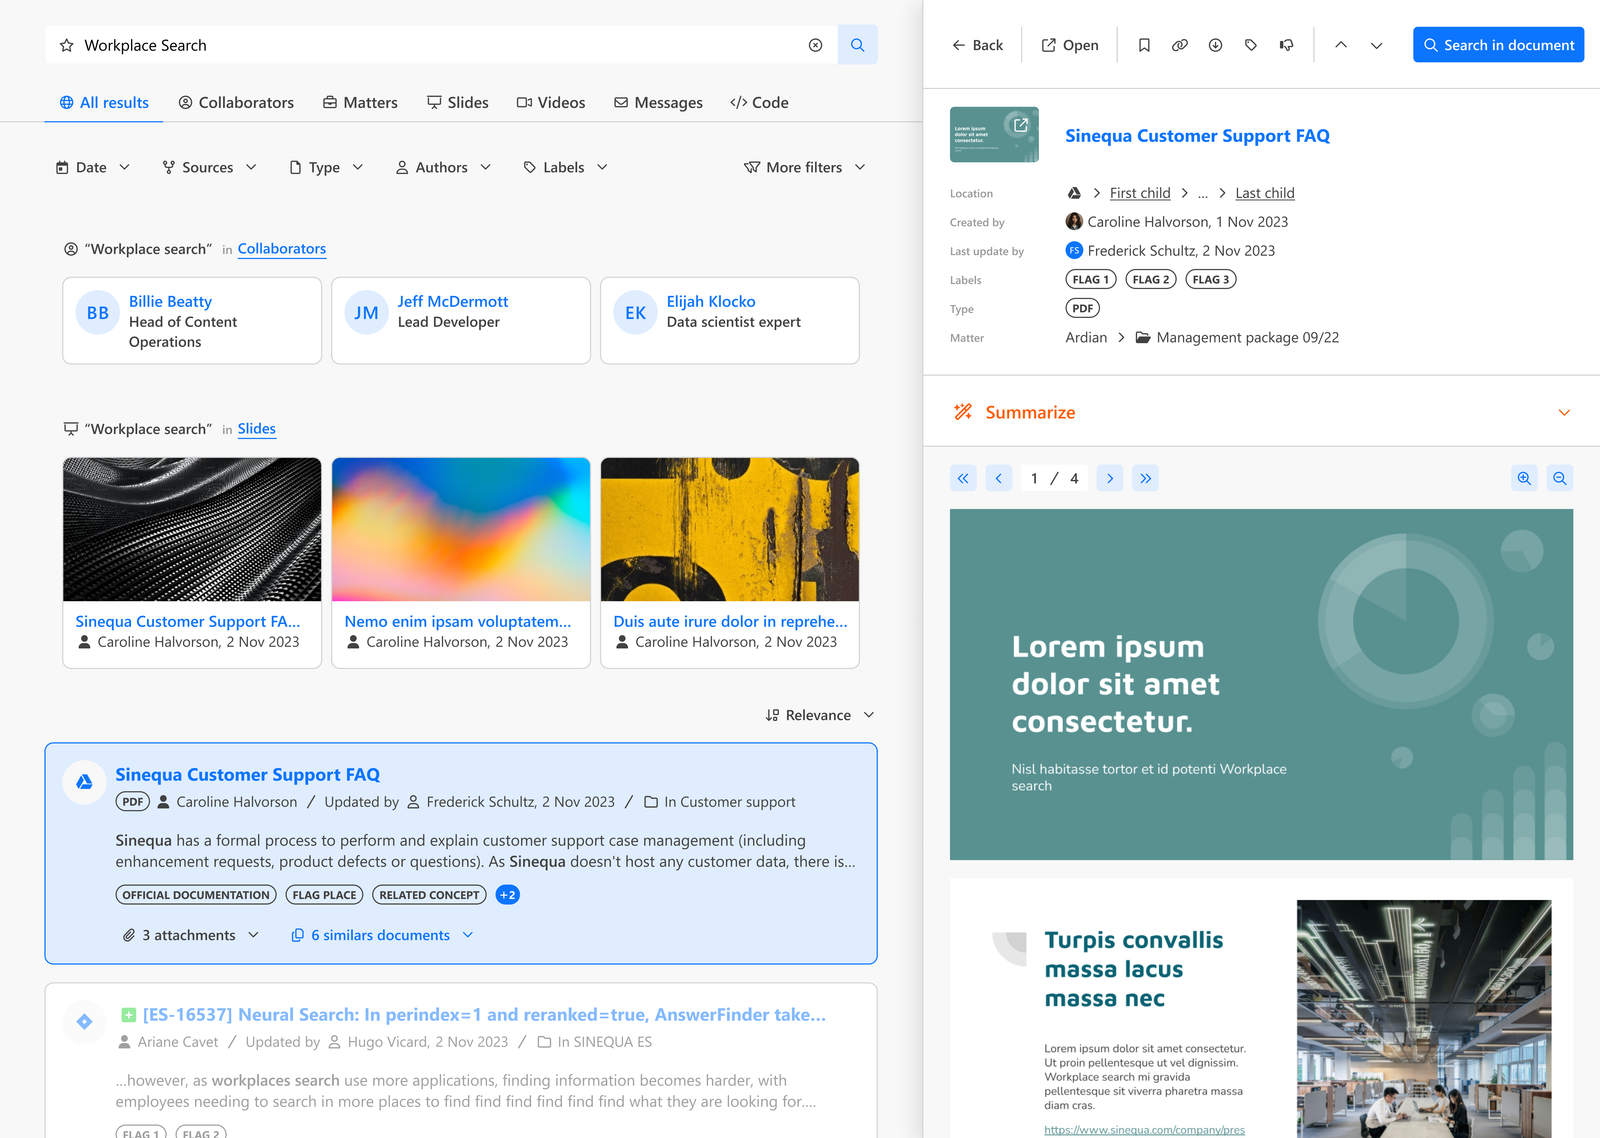Image resolution: width=1600 pixels, height=1138 pixels.
Task: Switch to Messages tab
Action: [x=658, y=102]
